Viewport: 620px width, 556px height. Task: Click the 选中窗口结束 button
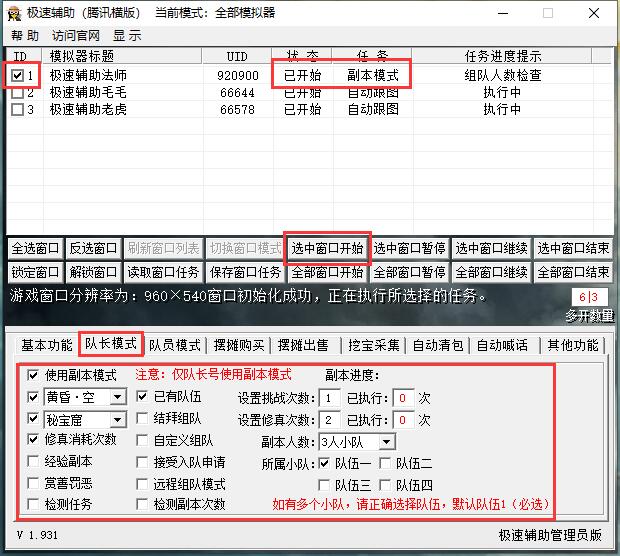[x=573, y=248]
